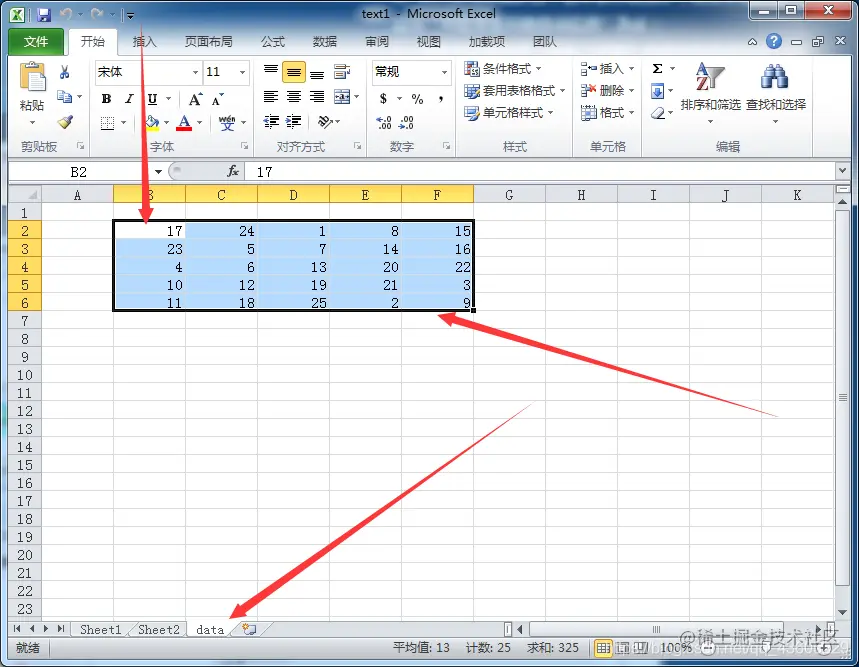Open the Excel Help question mark

click(x=774, y=41)
